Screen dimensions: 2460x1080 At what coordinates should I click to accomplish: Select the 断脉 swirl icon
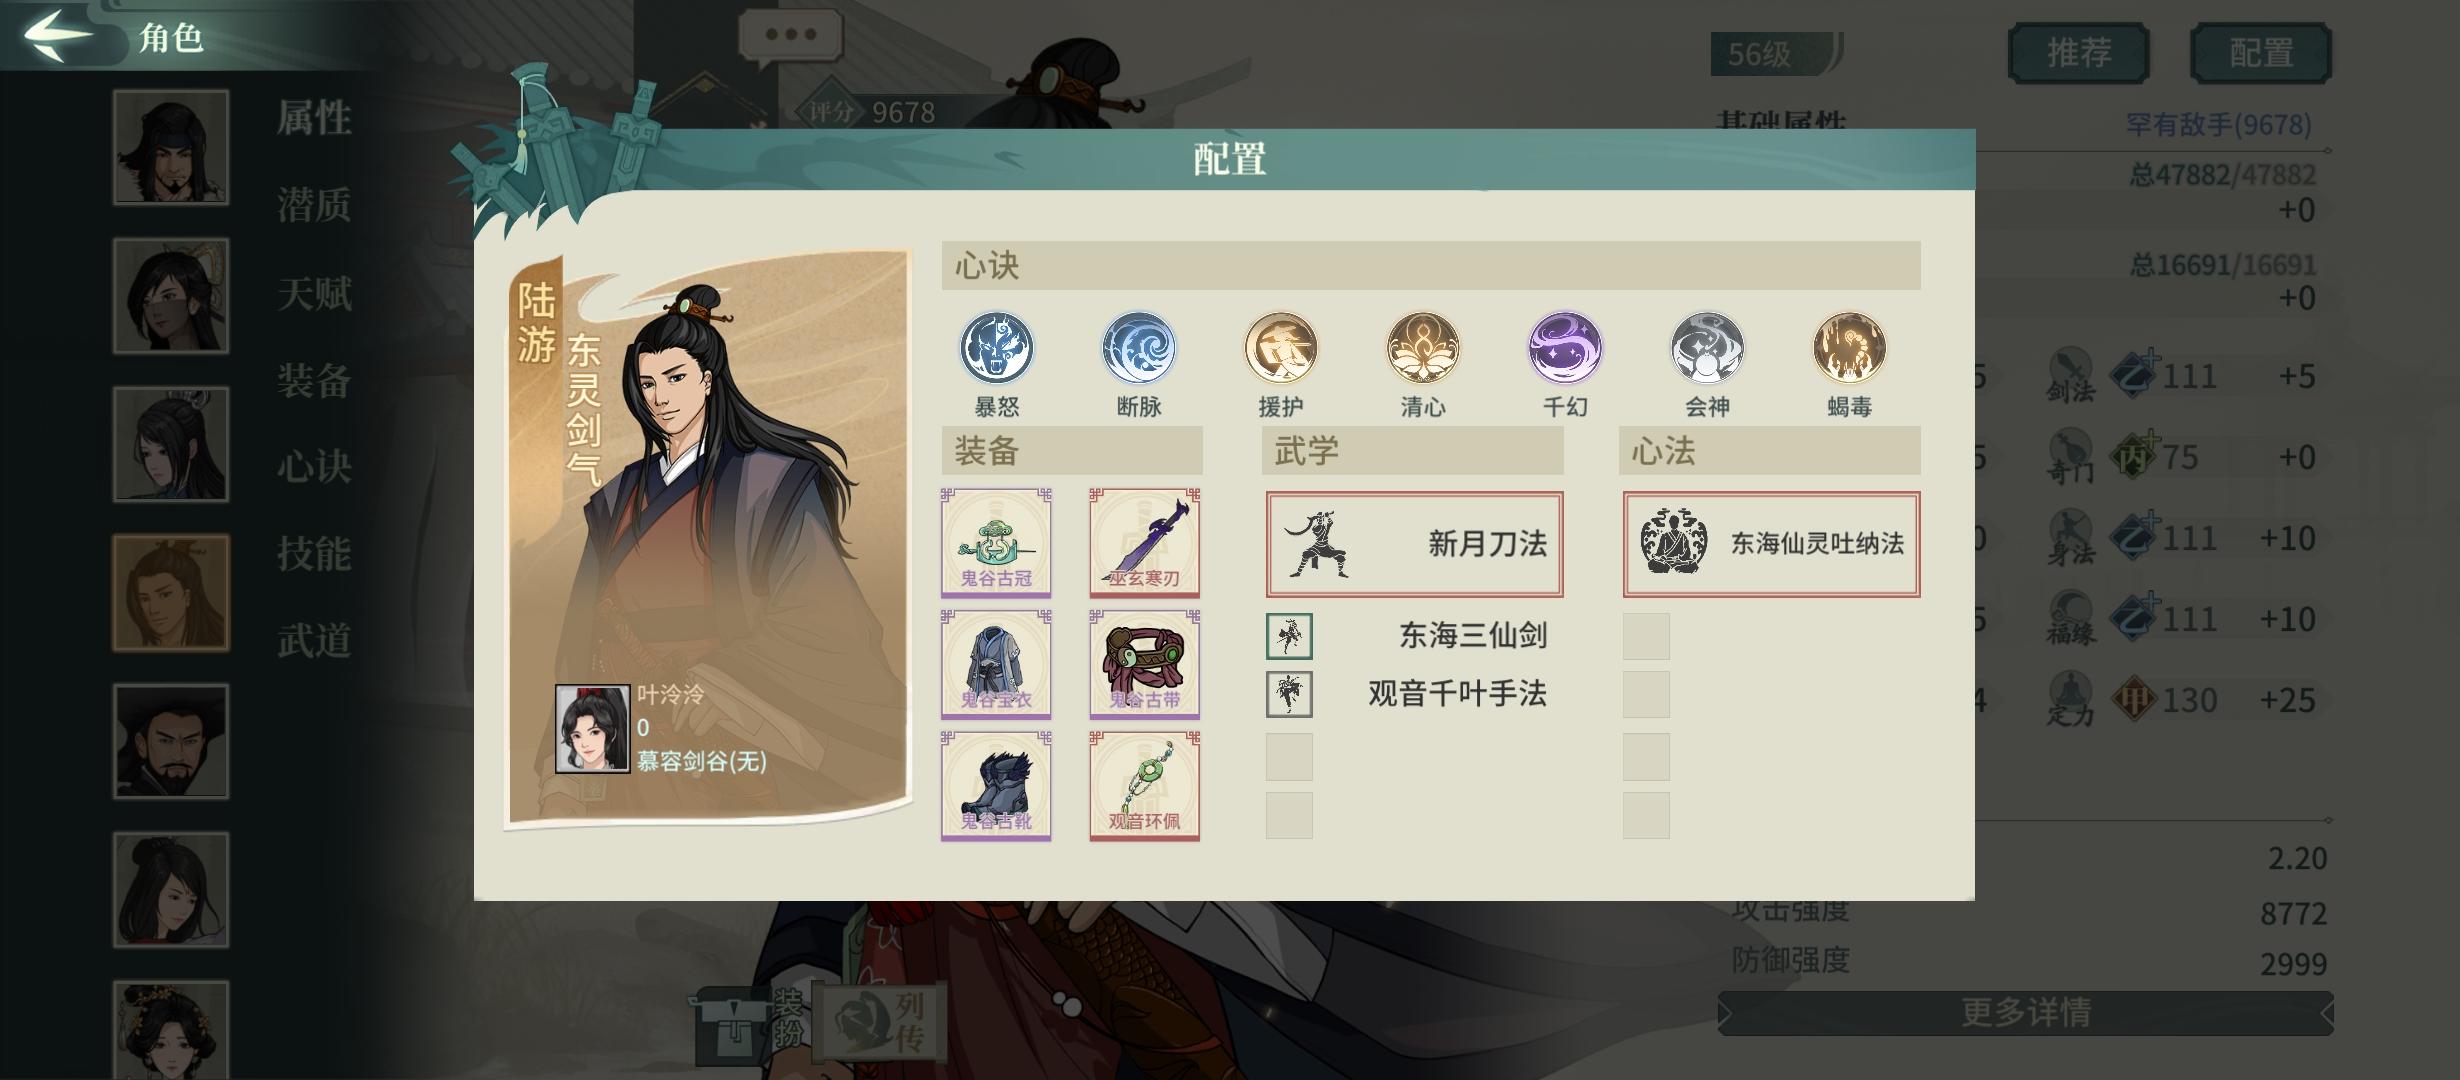pyautogui.click(x=1139, y=348)
